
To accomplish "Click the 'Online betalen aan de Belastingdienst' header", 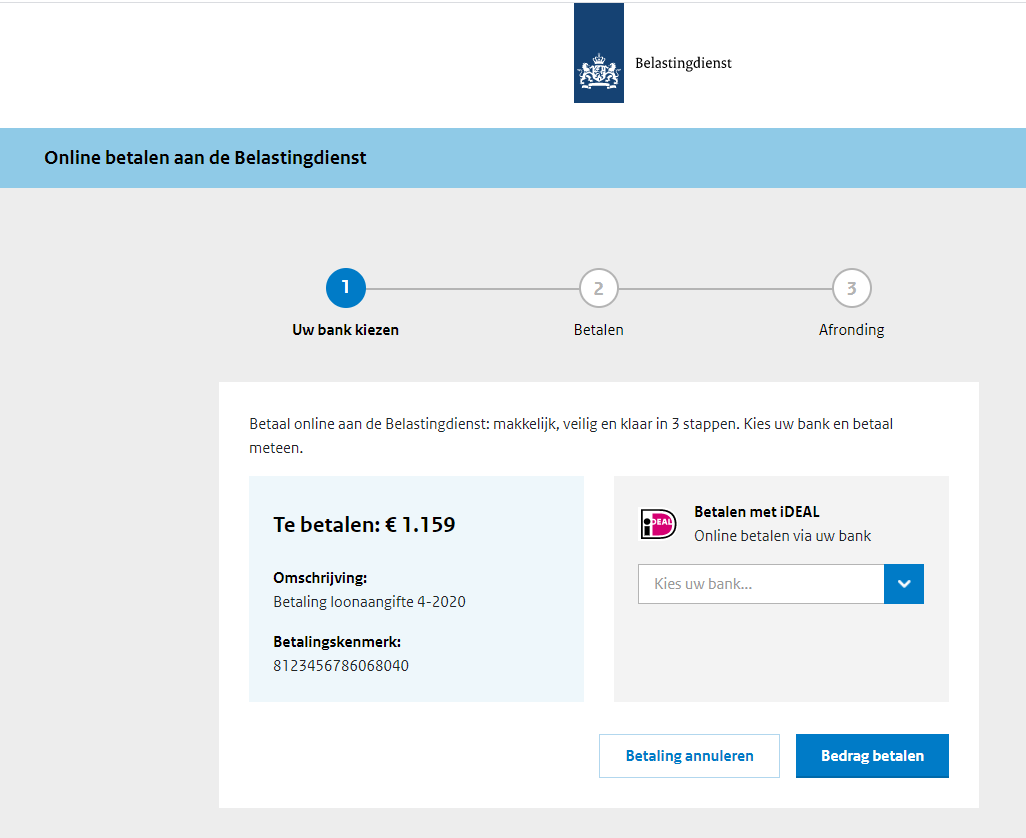I will tap(205, 158).
